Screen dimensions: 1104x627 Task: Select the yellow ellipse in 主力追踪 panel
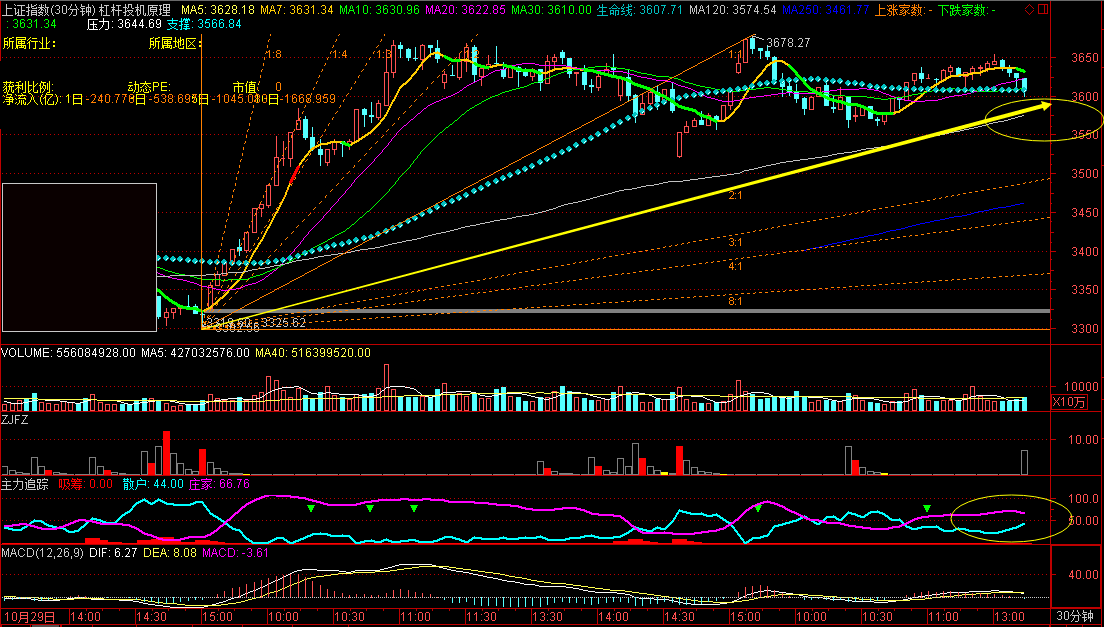[1010, 518]
